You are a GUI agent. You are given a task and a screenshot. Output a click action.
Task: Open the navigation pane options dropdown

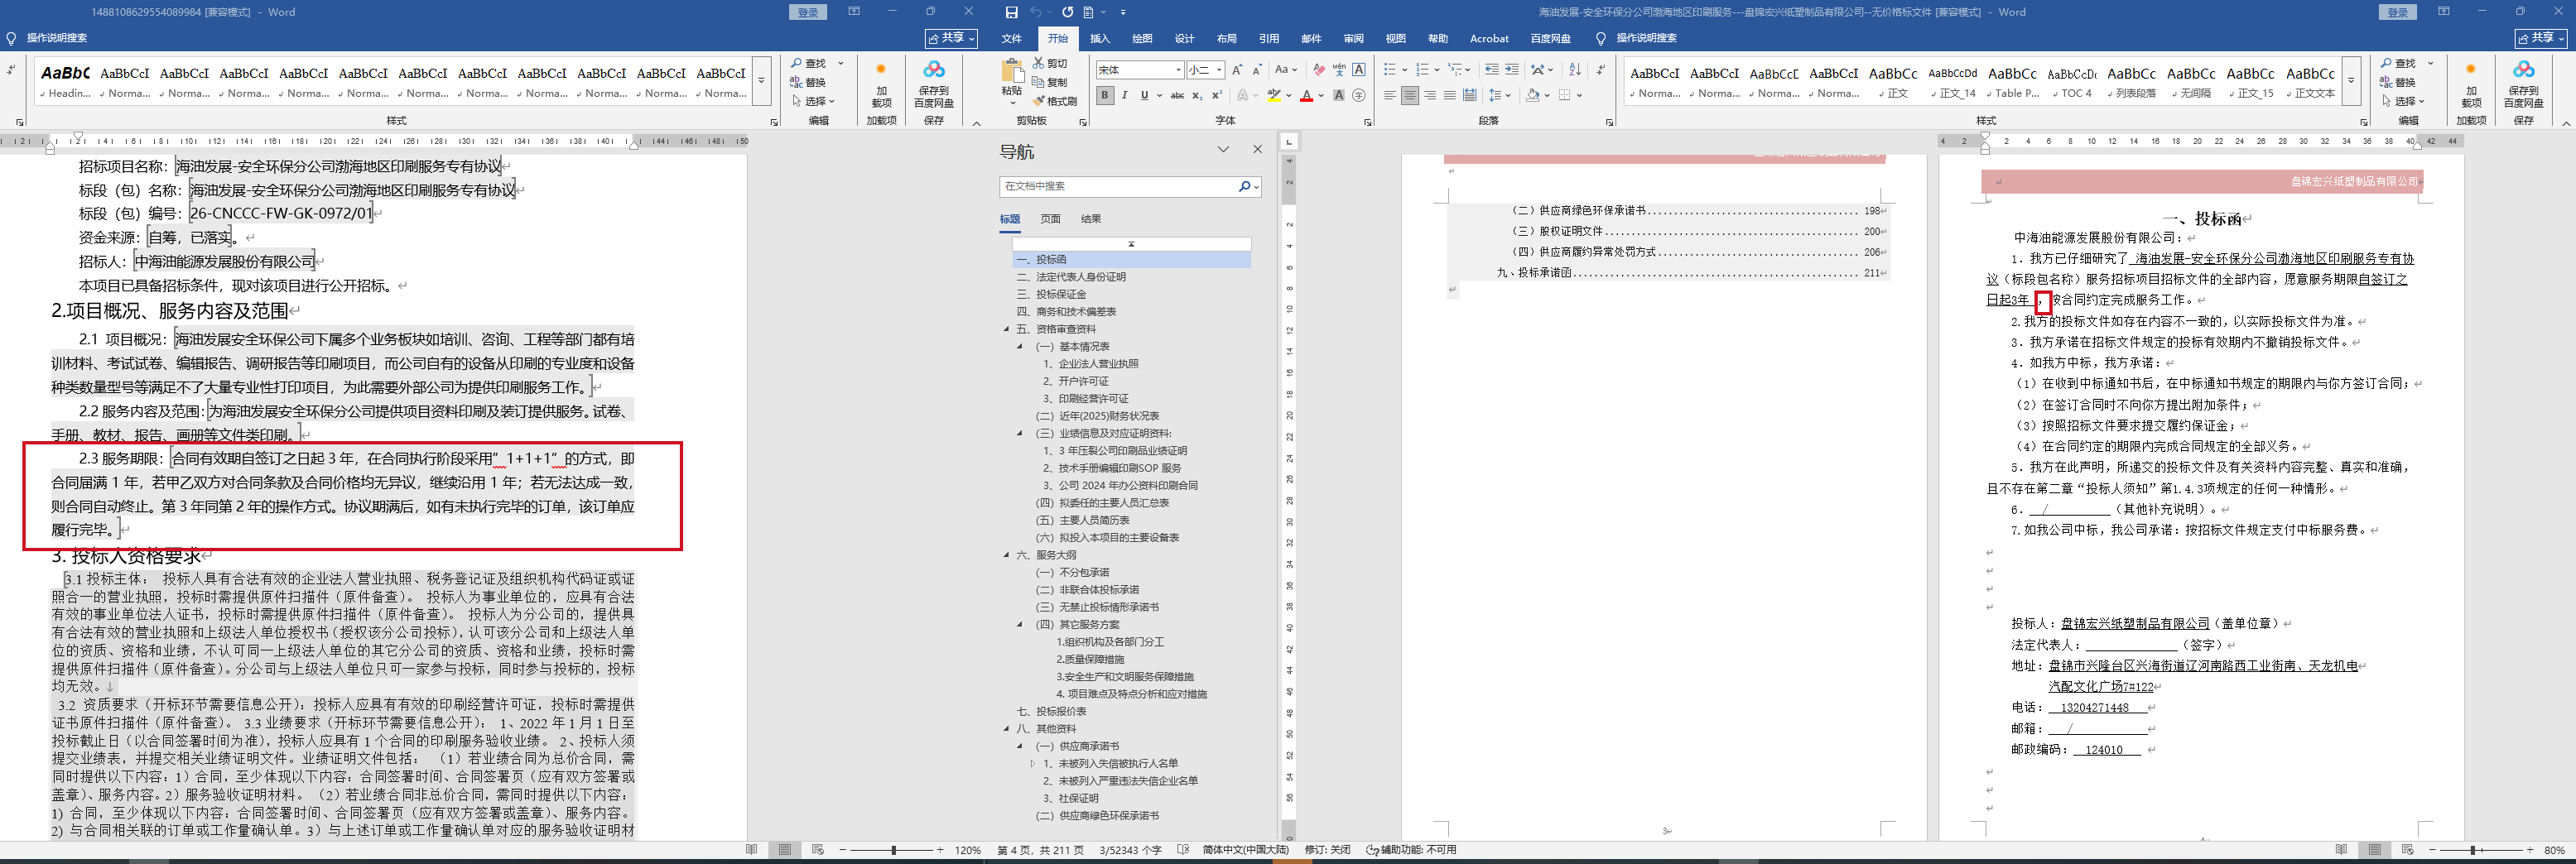coord(1223,150)
